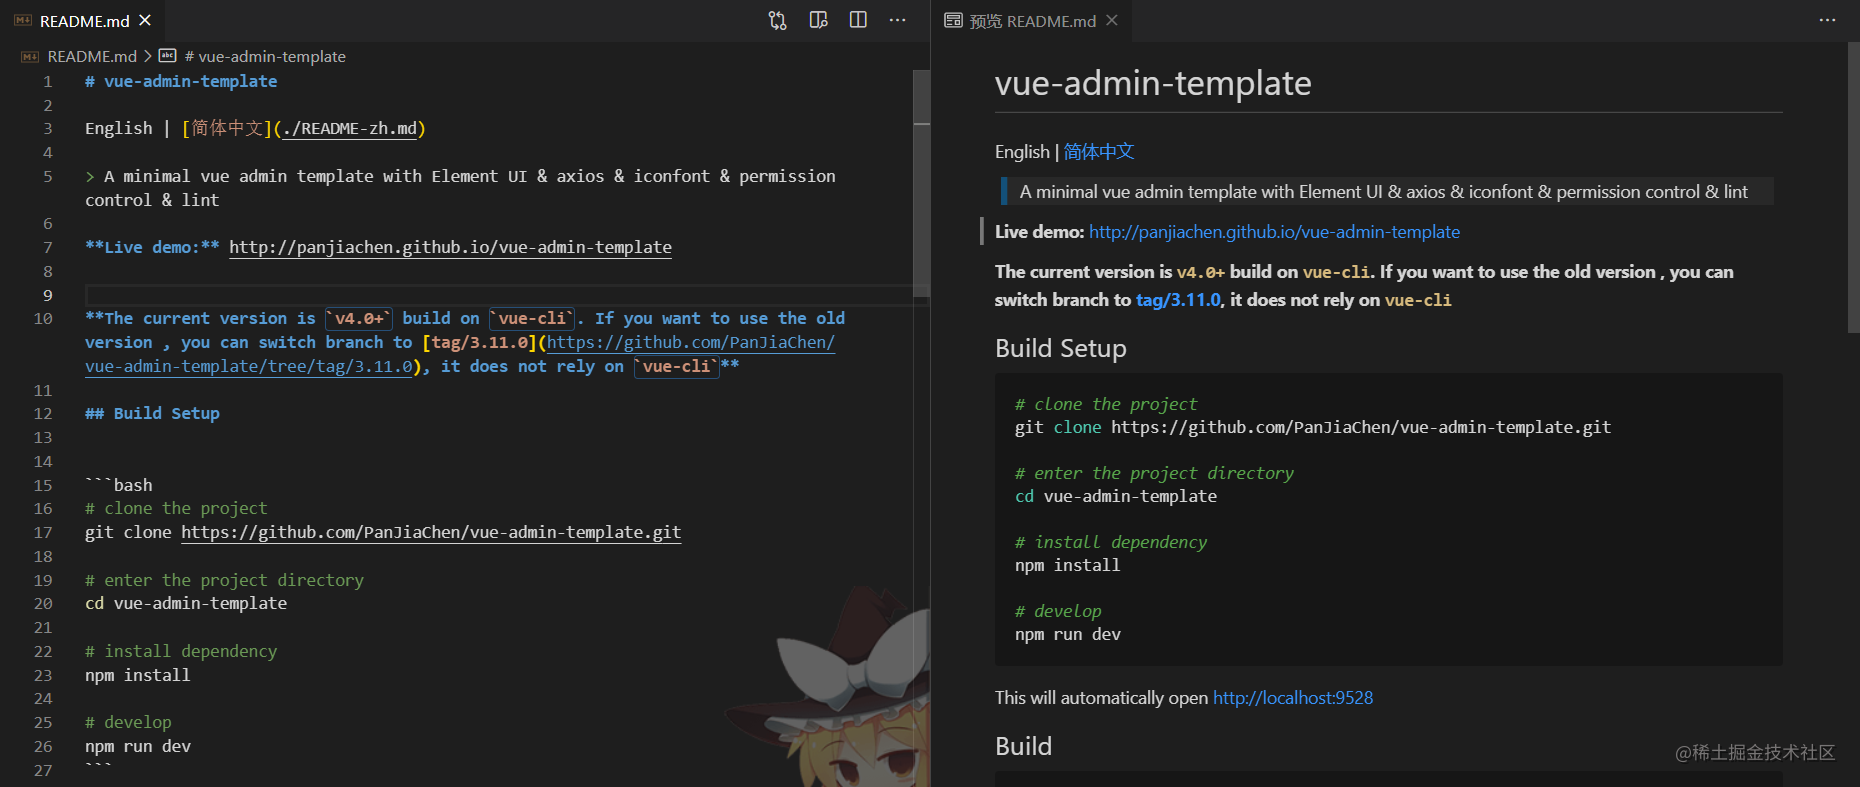Open the # vue-admin-template breadcrumb symbol
The image size is (1860, 787).
tap(265, 56)
